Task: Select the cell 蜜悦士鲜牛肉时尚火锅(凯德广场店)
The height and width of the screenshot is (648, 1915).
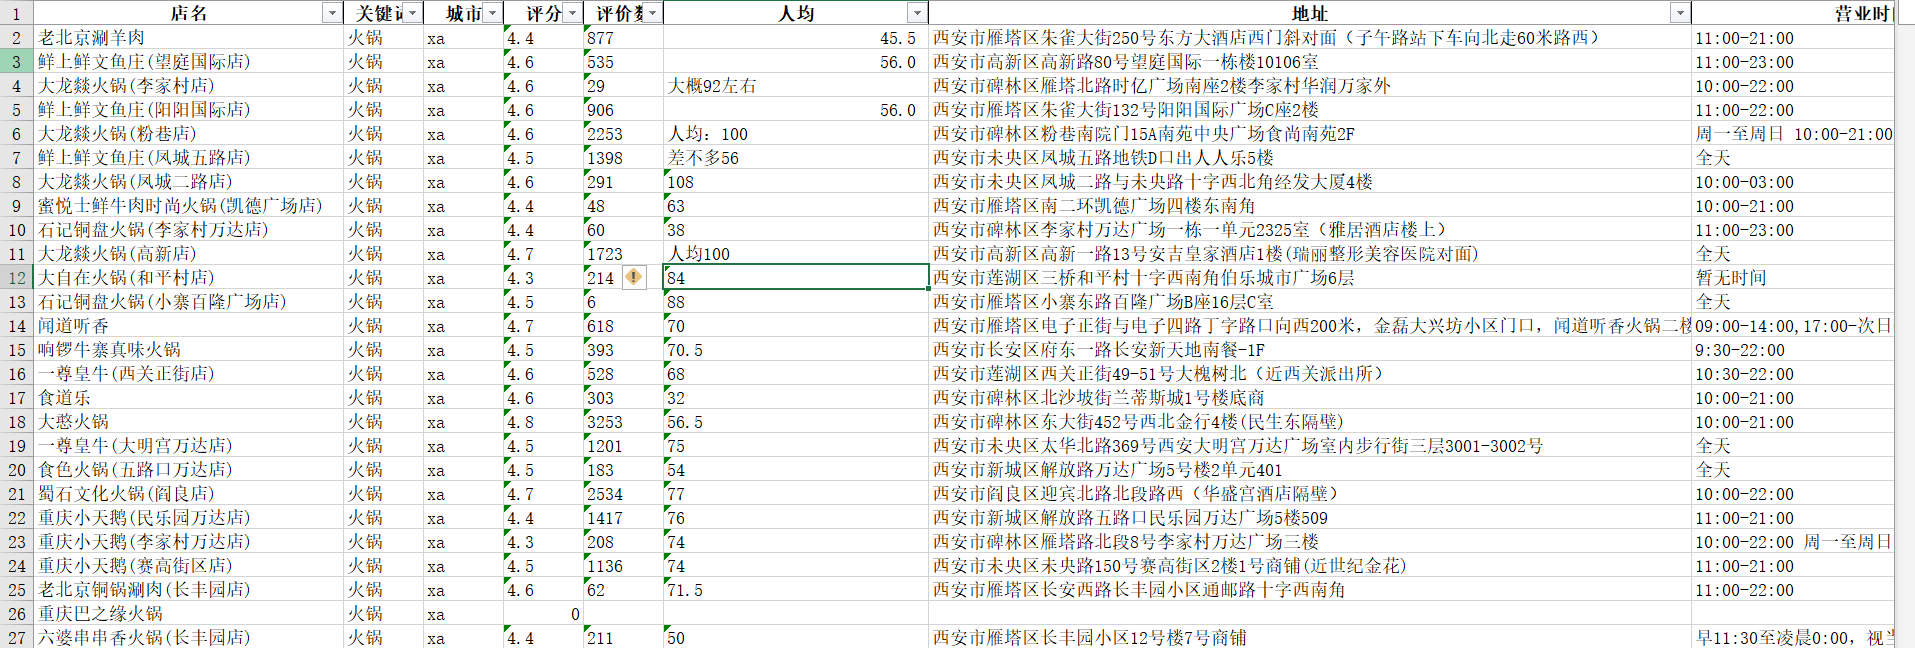Action: click(x=189, y=206)
